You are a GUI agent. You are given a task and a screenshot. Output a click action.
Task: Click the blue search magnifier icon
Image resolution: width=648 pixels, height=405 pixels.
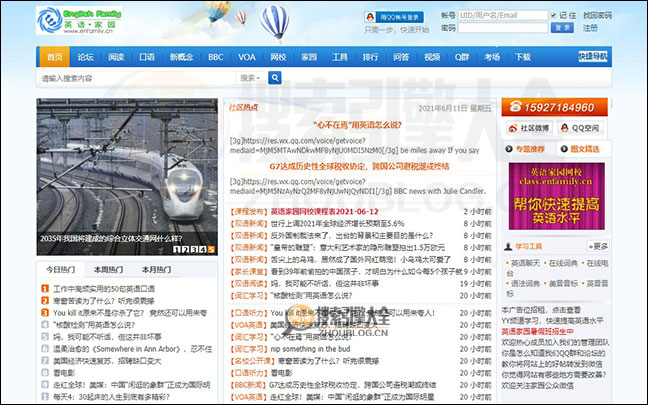tap(274, 77)
